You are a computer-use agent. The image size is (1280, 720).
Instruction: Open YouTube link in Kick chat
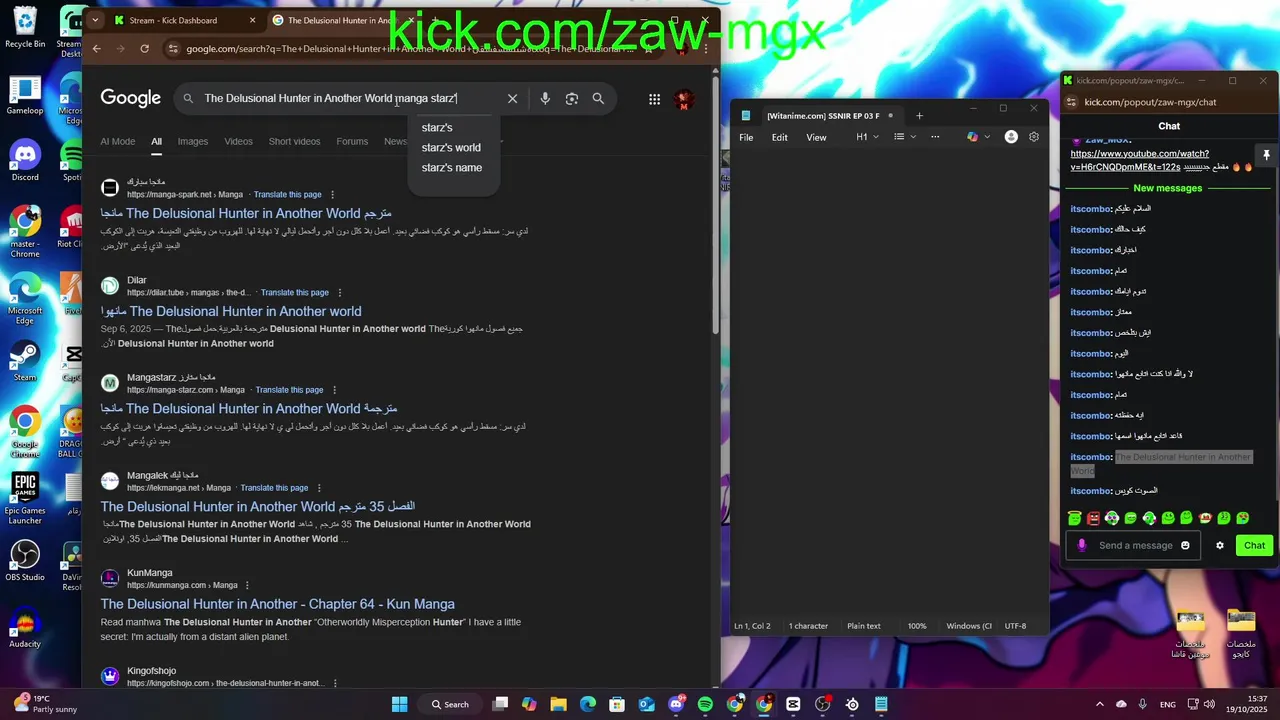[1140, 160]
